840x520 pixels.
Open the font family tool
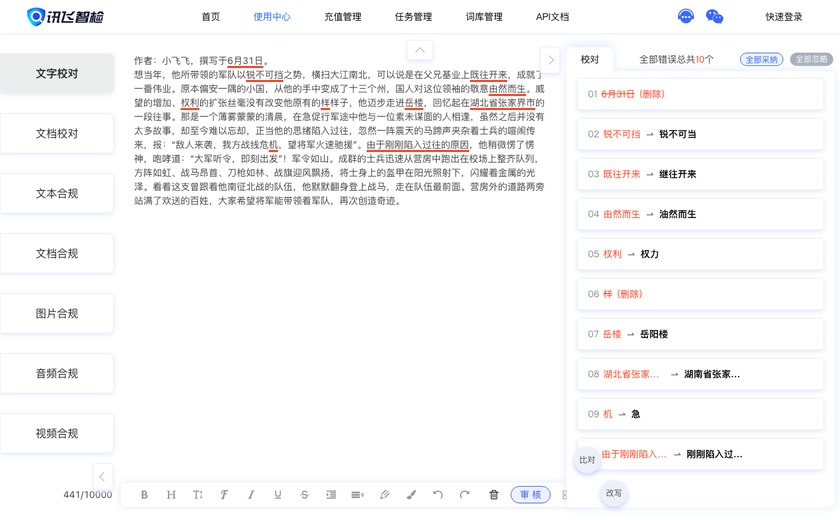coord(224,495)
